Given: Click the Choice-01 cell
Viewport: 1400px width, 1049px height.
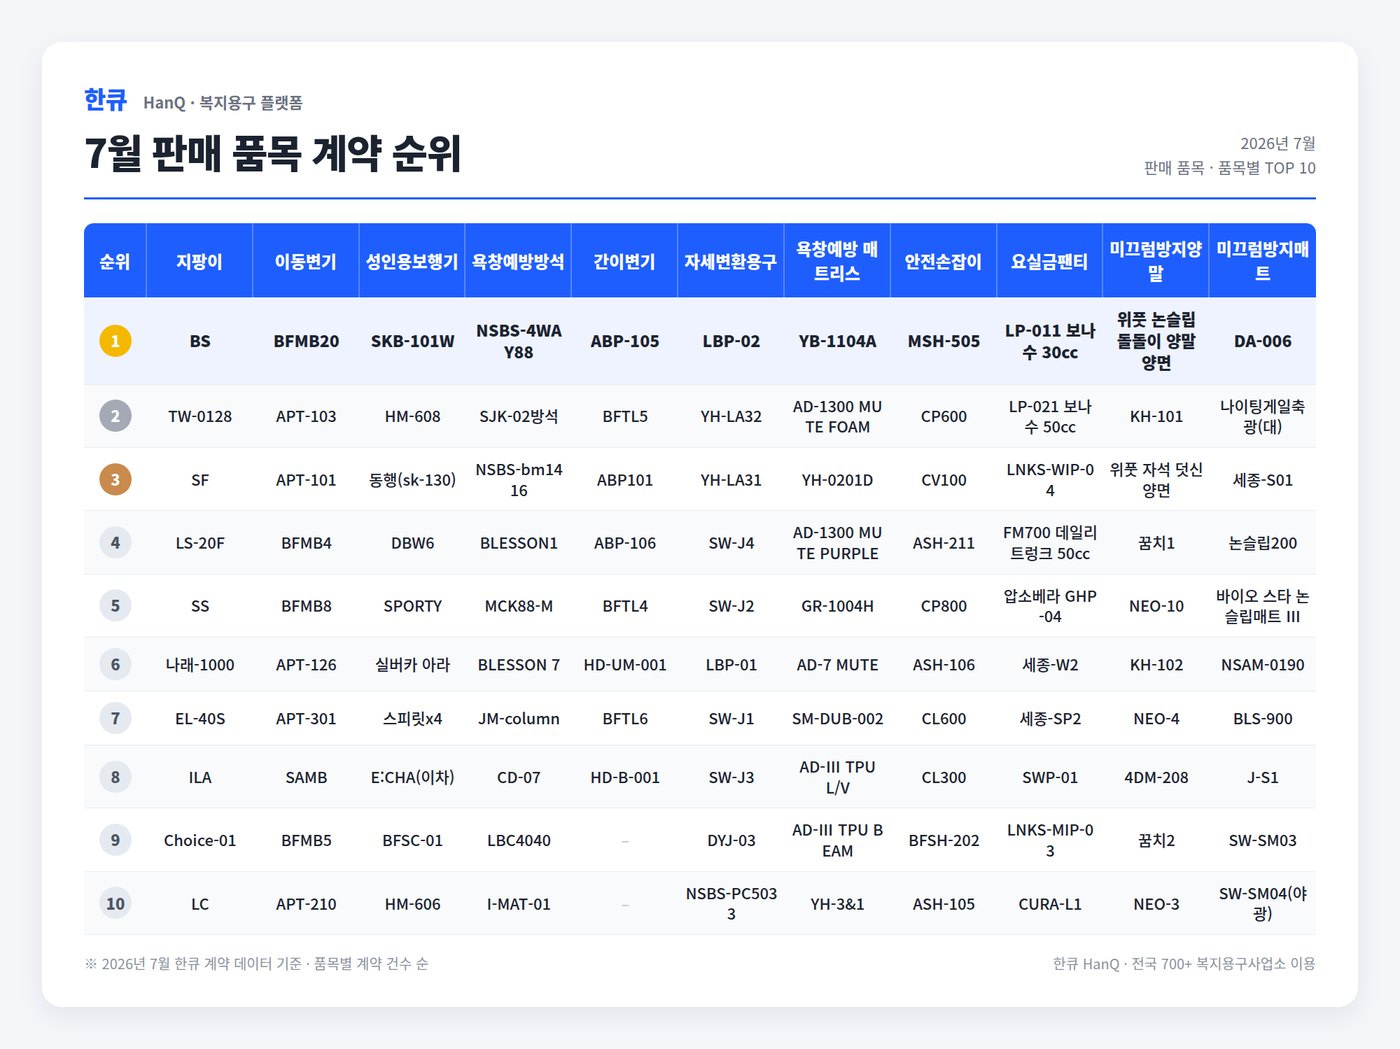Looking at the screenshot, I should [x=200, y=840].
